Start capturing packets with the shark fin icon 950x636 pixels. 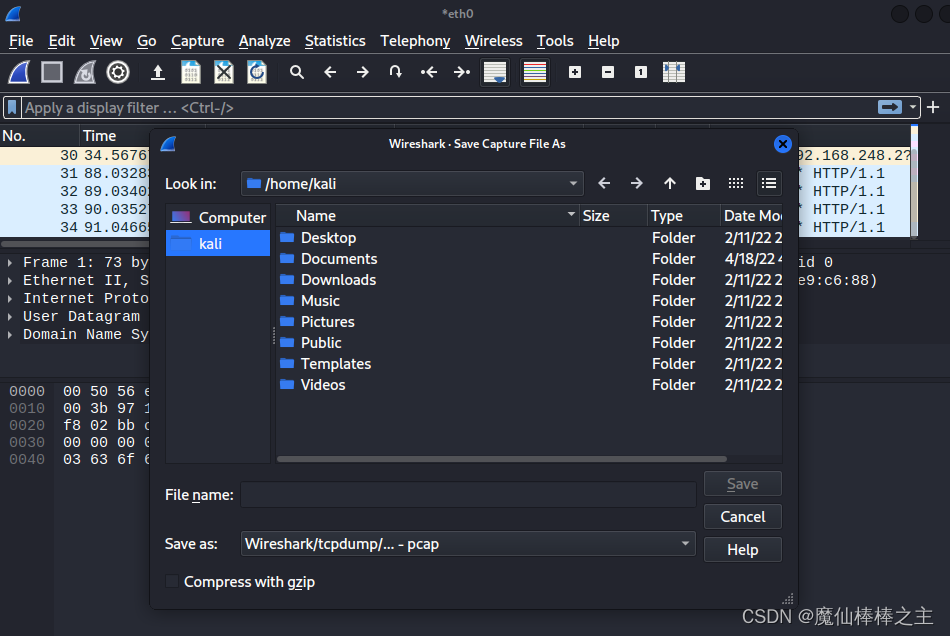point(19,72)
